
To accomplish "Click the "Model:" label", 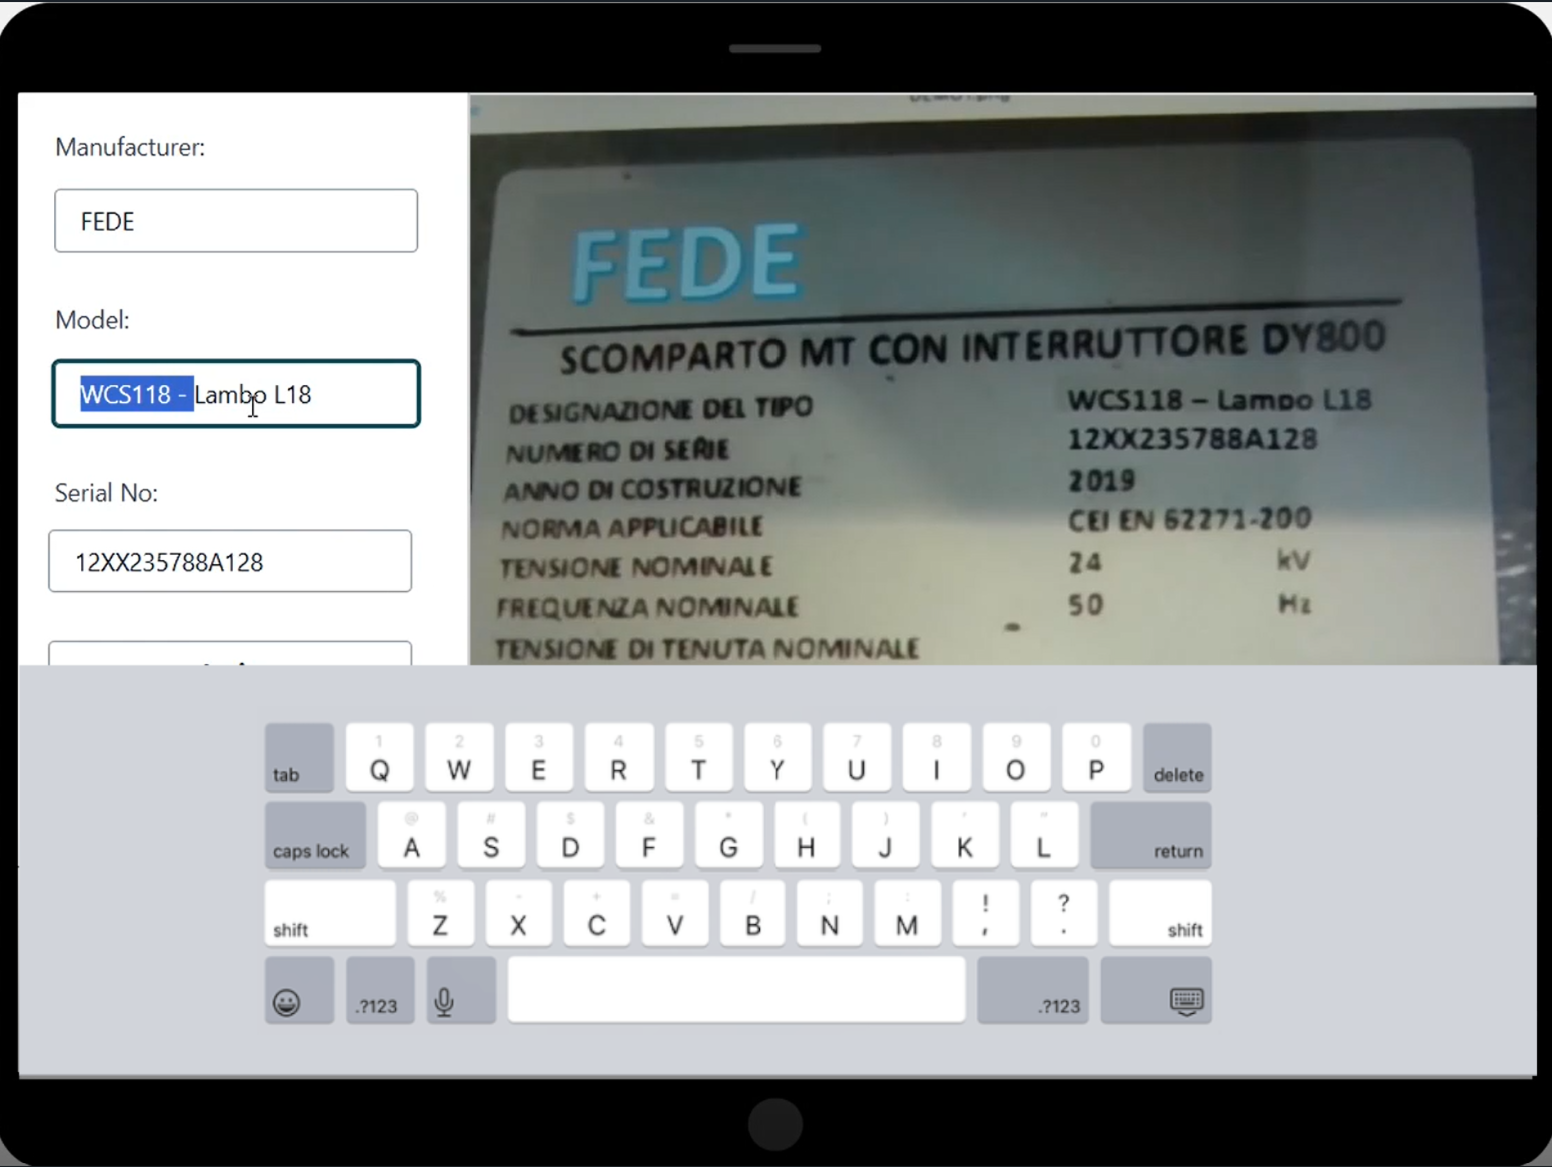I will (x=92, y=320).
